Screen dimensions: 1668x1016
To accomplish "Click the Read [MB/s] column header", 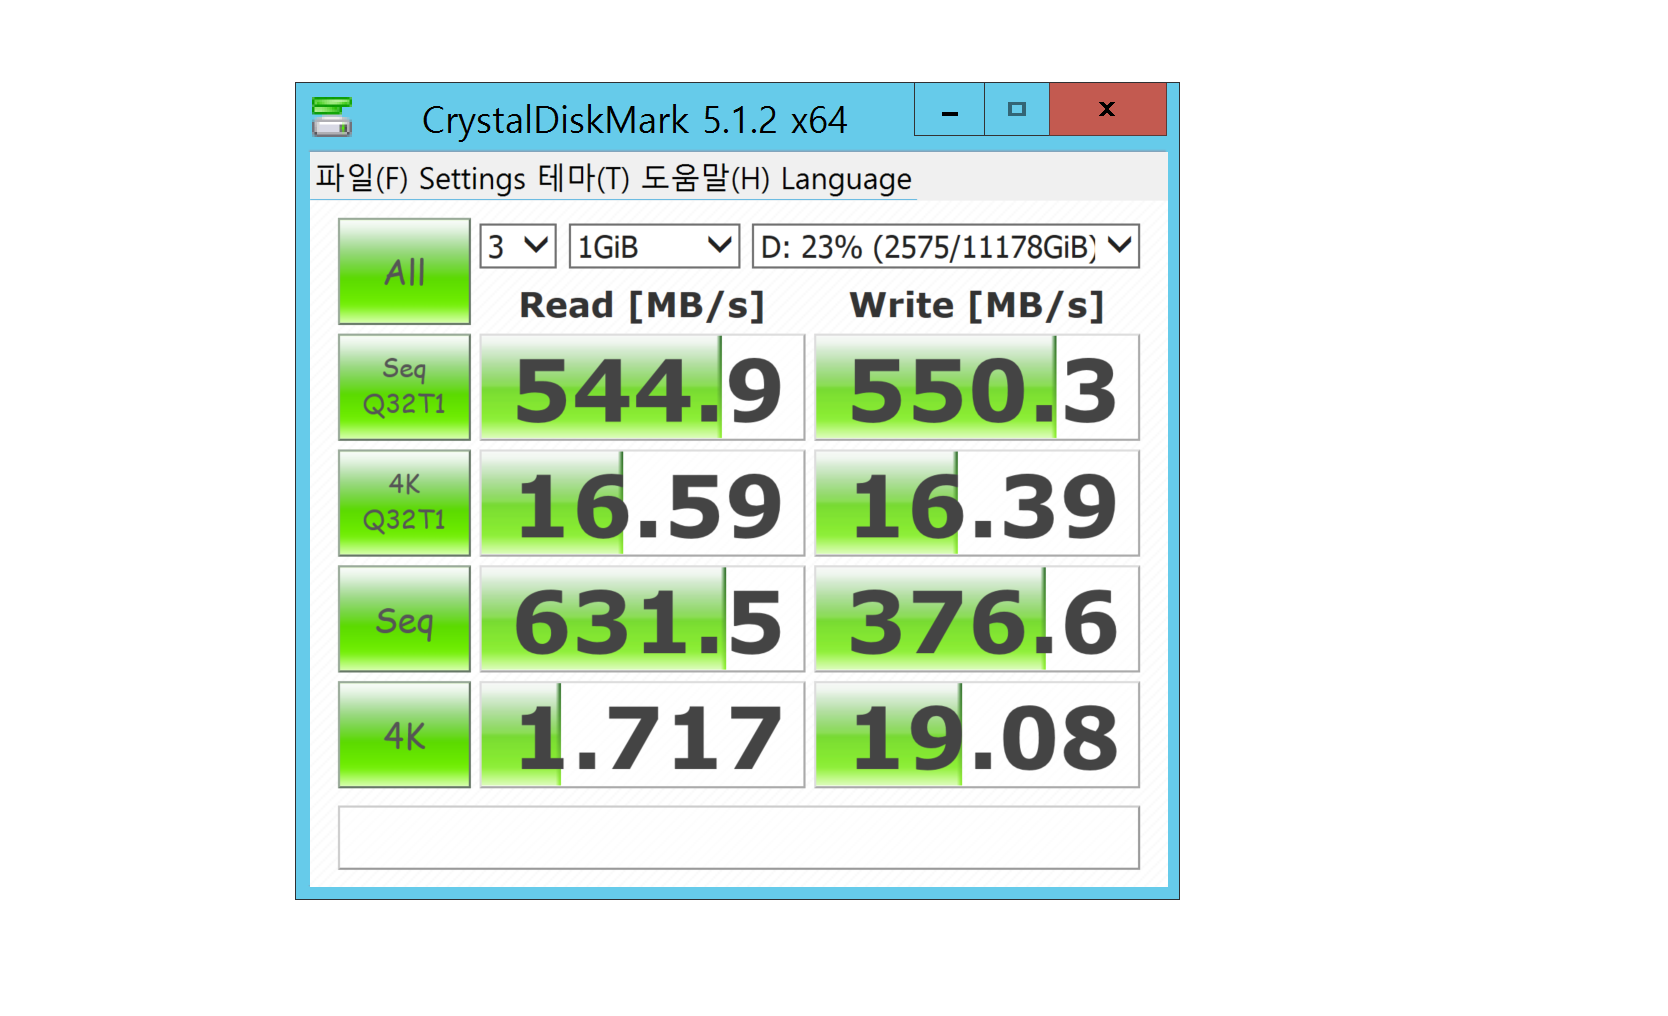I will click(642, 305).
